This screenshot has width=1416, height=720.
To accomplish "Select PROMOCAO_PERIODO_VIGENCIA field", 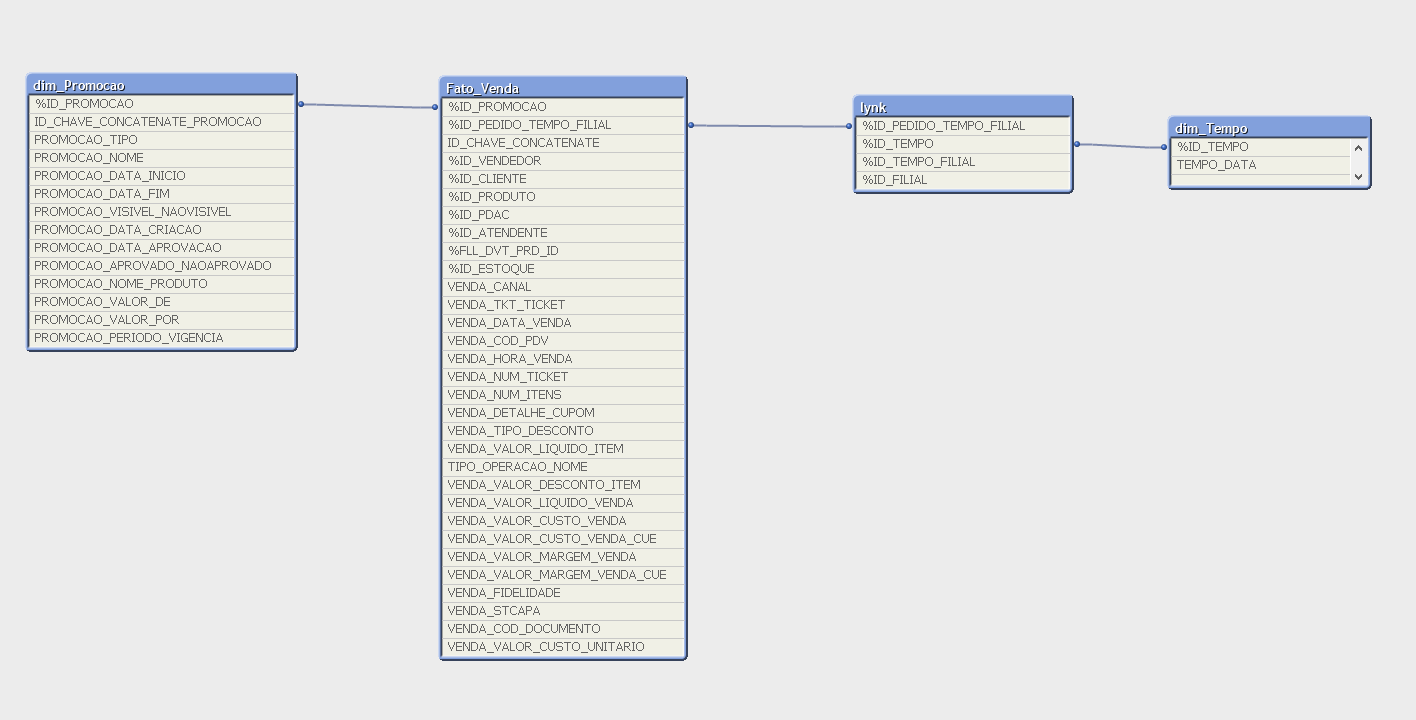I will tap(162, 338).
